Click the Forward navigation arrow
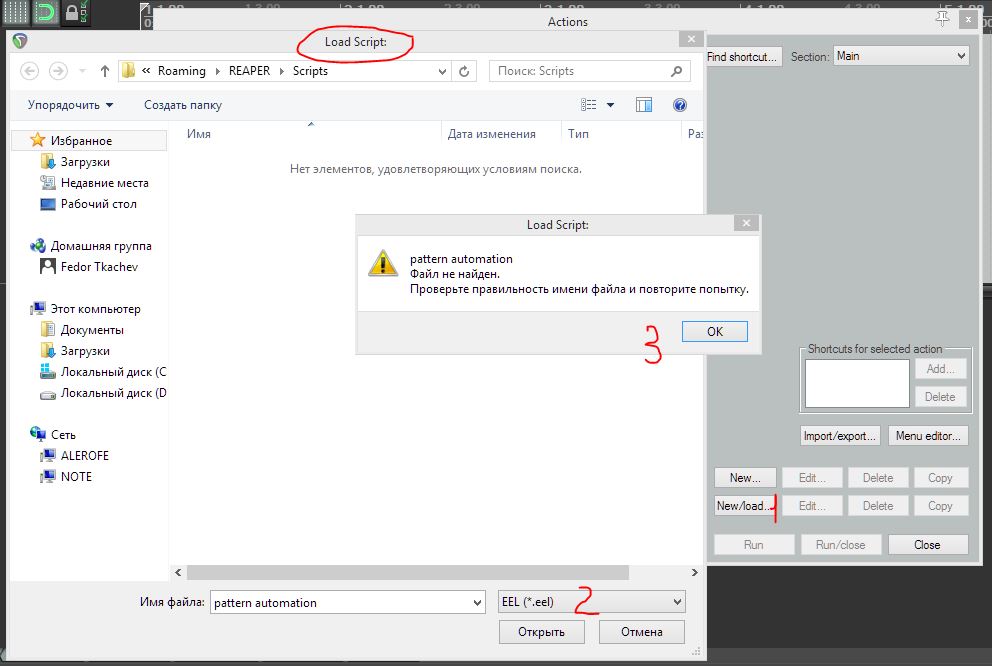The width and height of the screenshot is (992, 666). [x=58, y=71]
